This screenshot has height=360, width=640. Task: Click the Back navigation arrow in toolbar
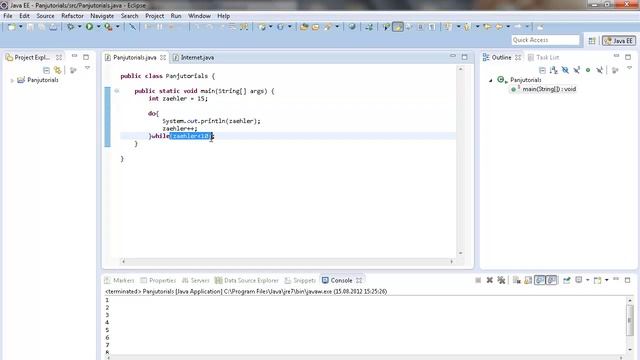[x=499, y=27]
